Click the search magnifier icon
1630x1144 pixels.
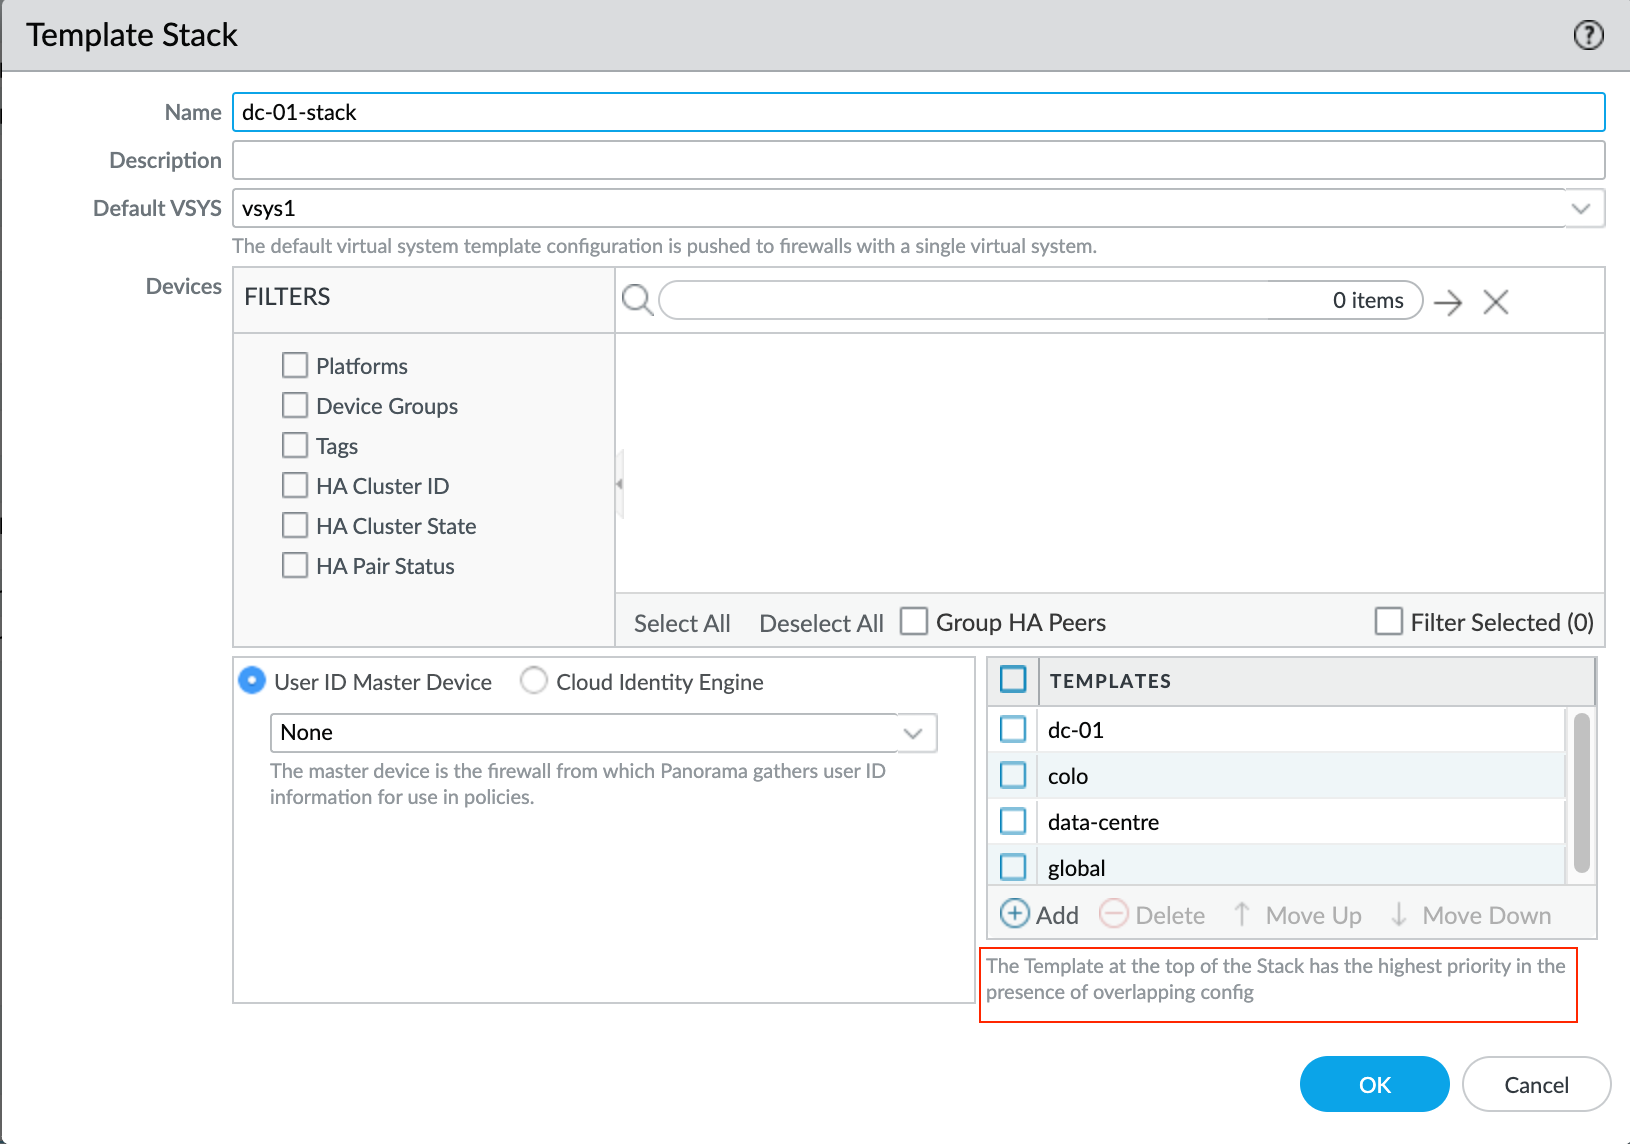click(x=637, y=299)
